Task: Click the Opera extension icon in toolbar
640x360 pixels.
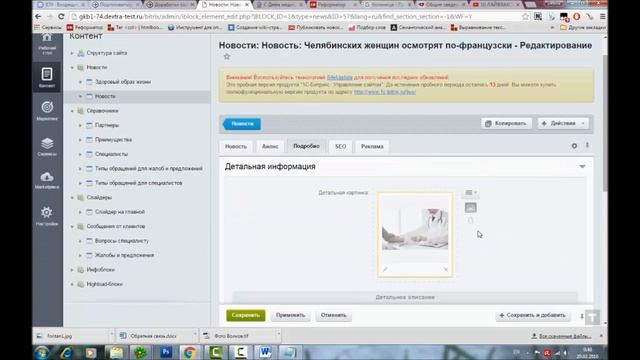Action: pyautogui.click(x=577, y=17)
